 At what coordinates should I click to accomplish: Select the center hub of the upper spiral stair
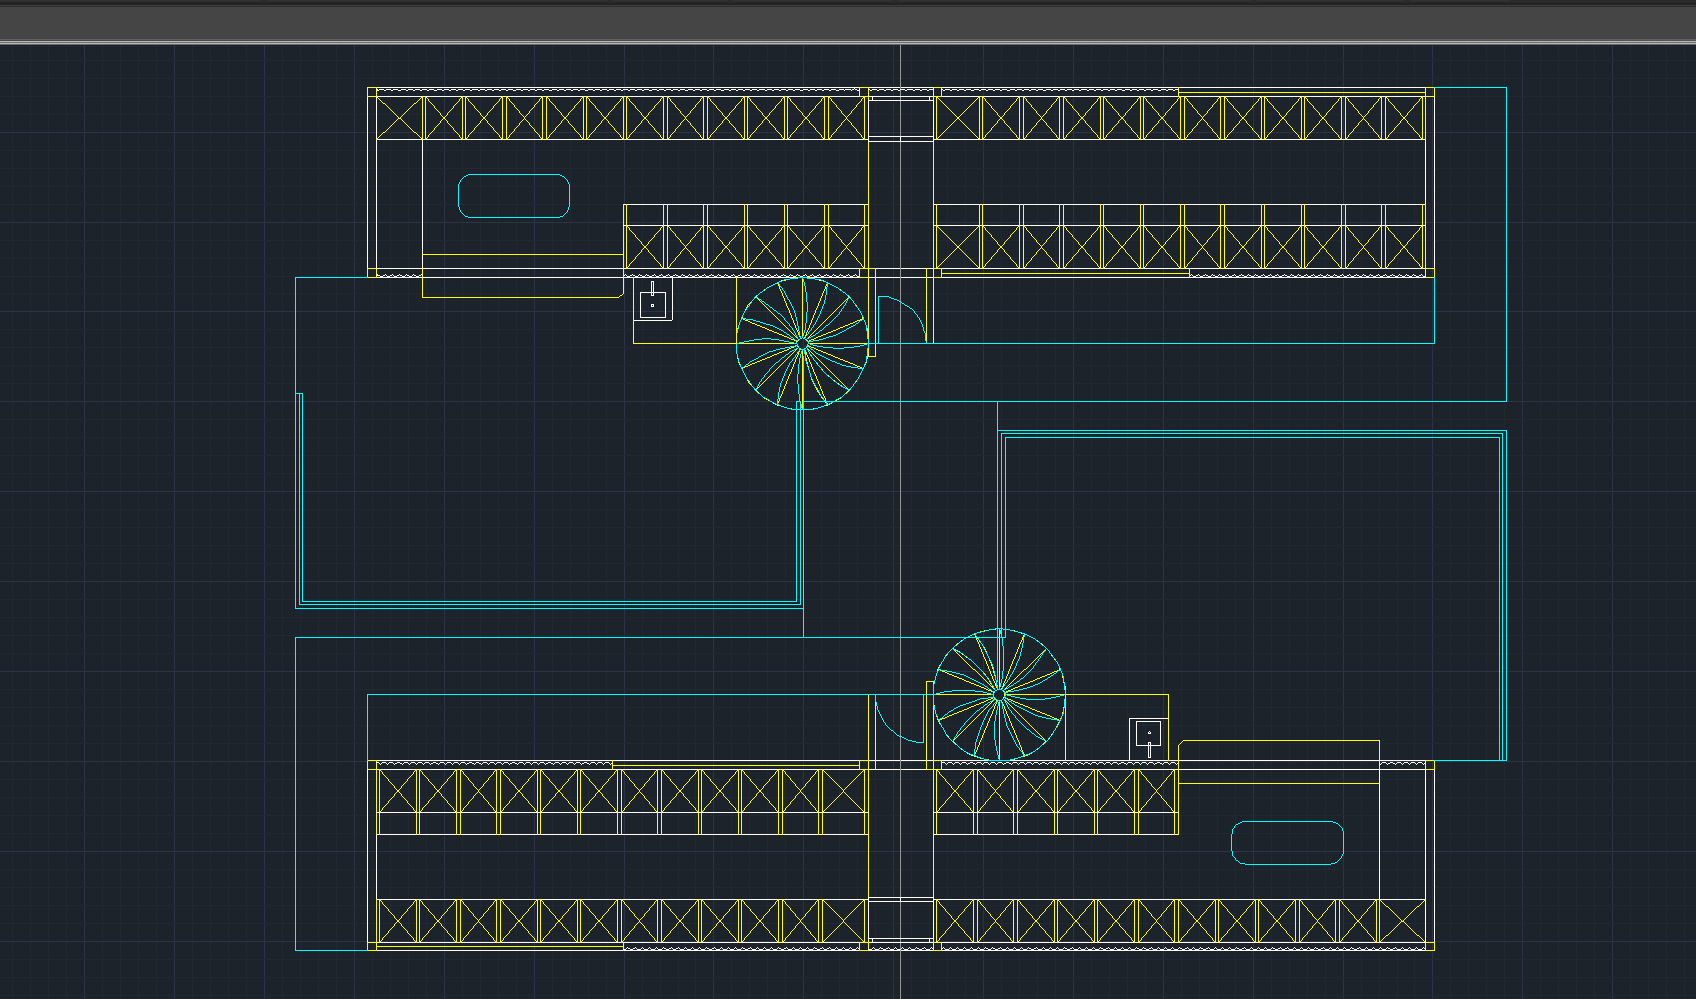click(801, 345)
